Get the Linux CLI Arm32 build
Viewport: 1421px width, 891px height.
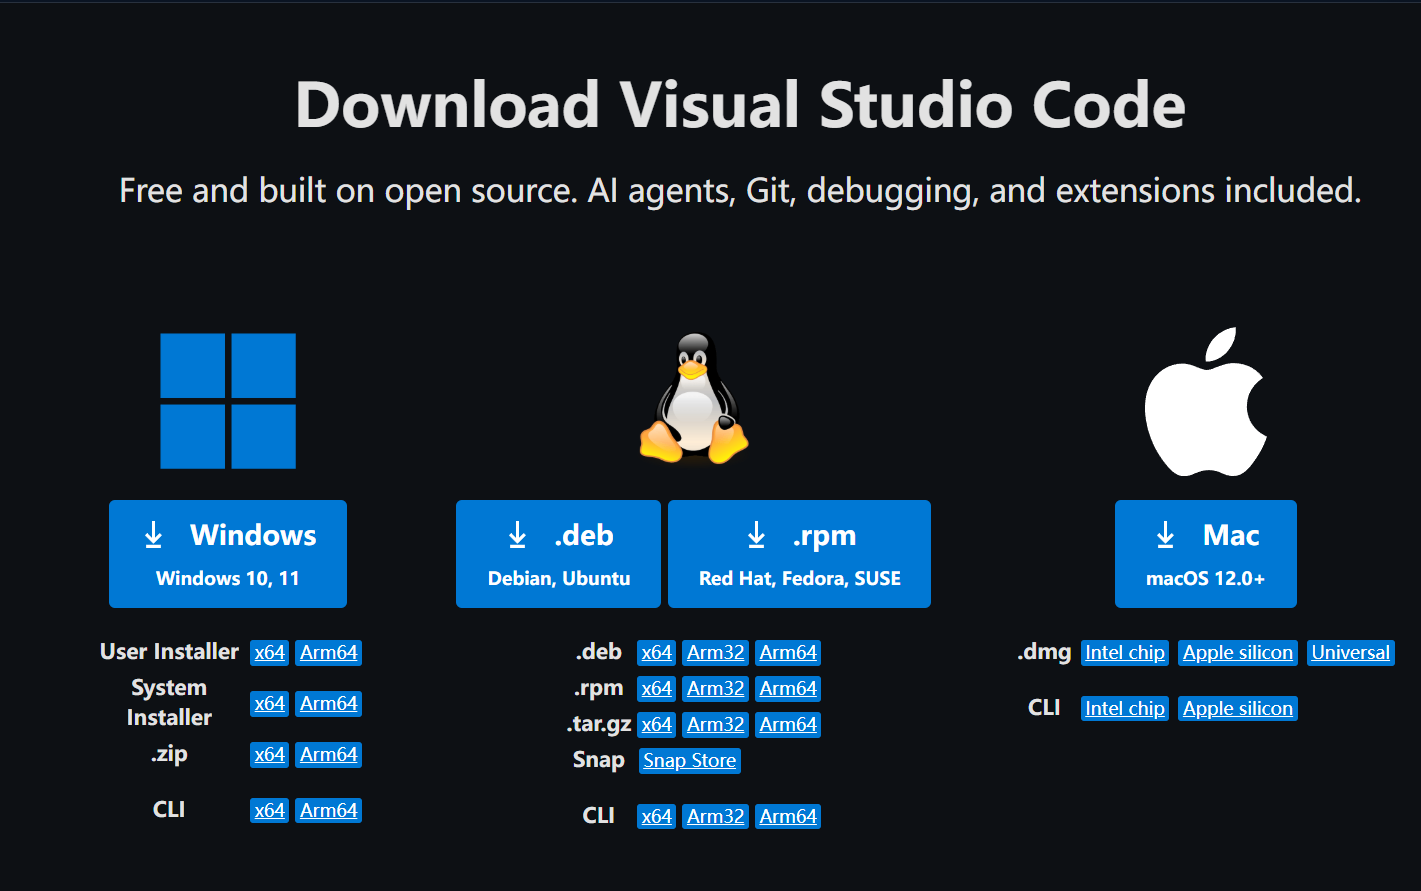[x=716, y=817]
